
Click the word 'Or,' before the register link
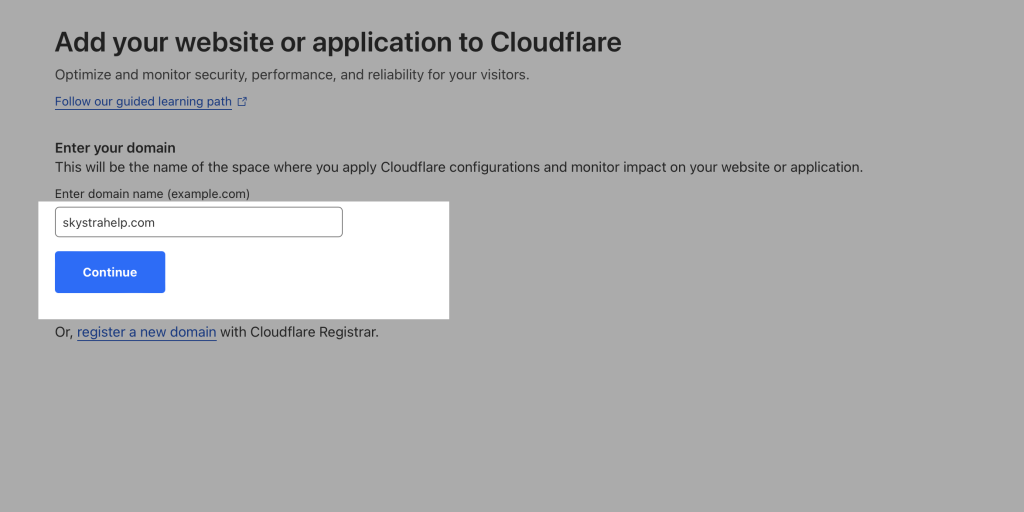pyautogui.click(x=64, y=332)
